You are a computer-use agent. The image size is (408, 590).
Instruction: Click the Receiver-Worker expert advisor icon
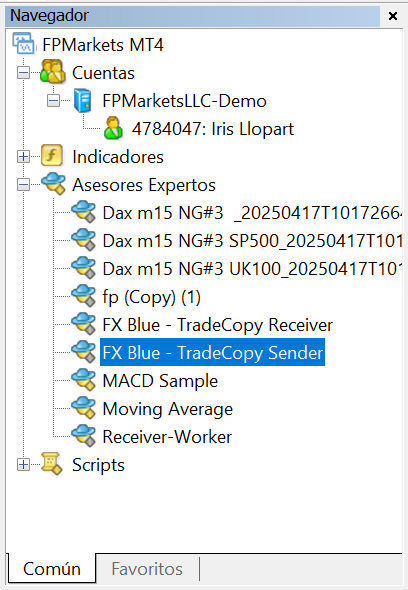(x=84, y=436)
